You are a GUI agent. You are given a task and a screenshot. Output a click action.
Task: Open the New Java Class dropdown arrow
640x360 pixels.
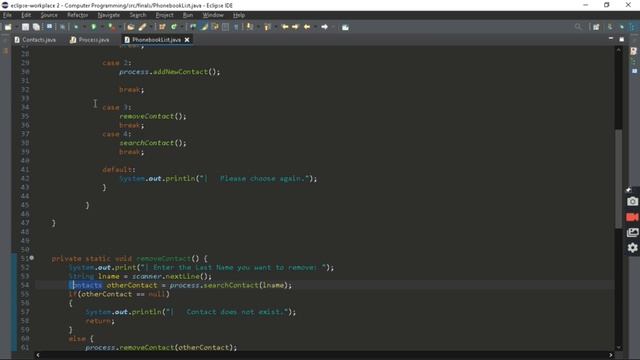[181, 27]
